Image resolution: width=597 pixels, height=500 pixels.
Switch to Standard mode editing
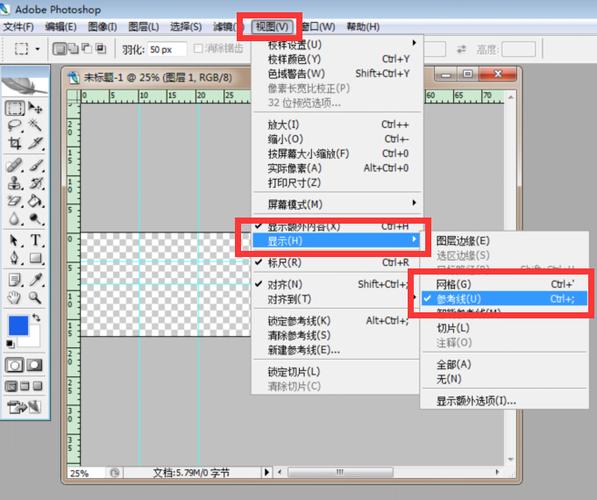tap(14, 365)
